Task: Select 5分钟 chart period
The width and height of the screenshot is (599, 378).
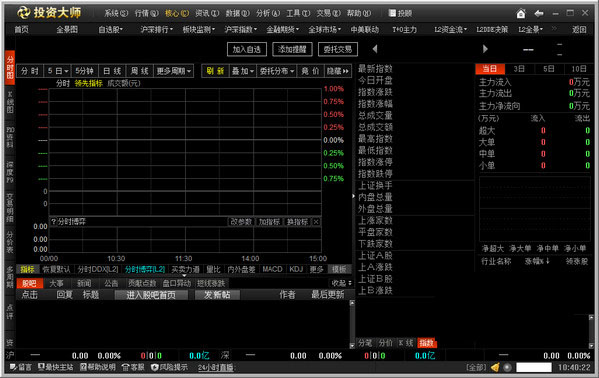Action: tap(84, 71)
